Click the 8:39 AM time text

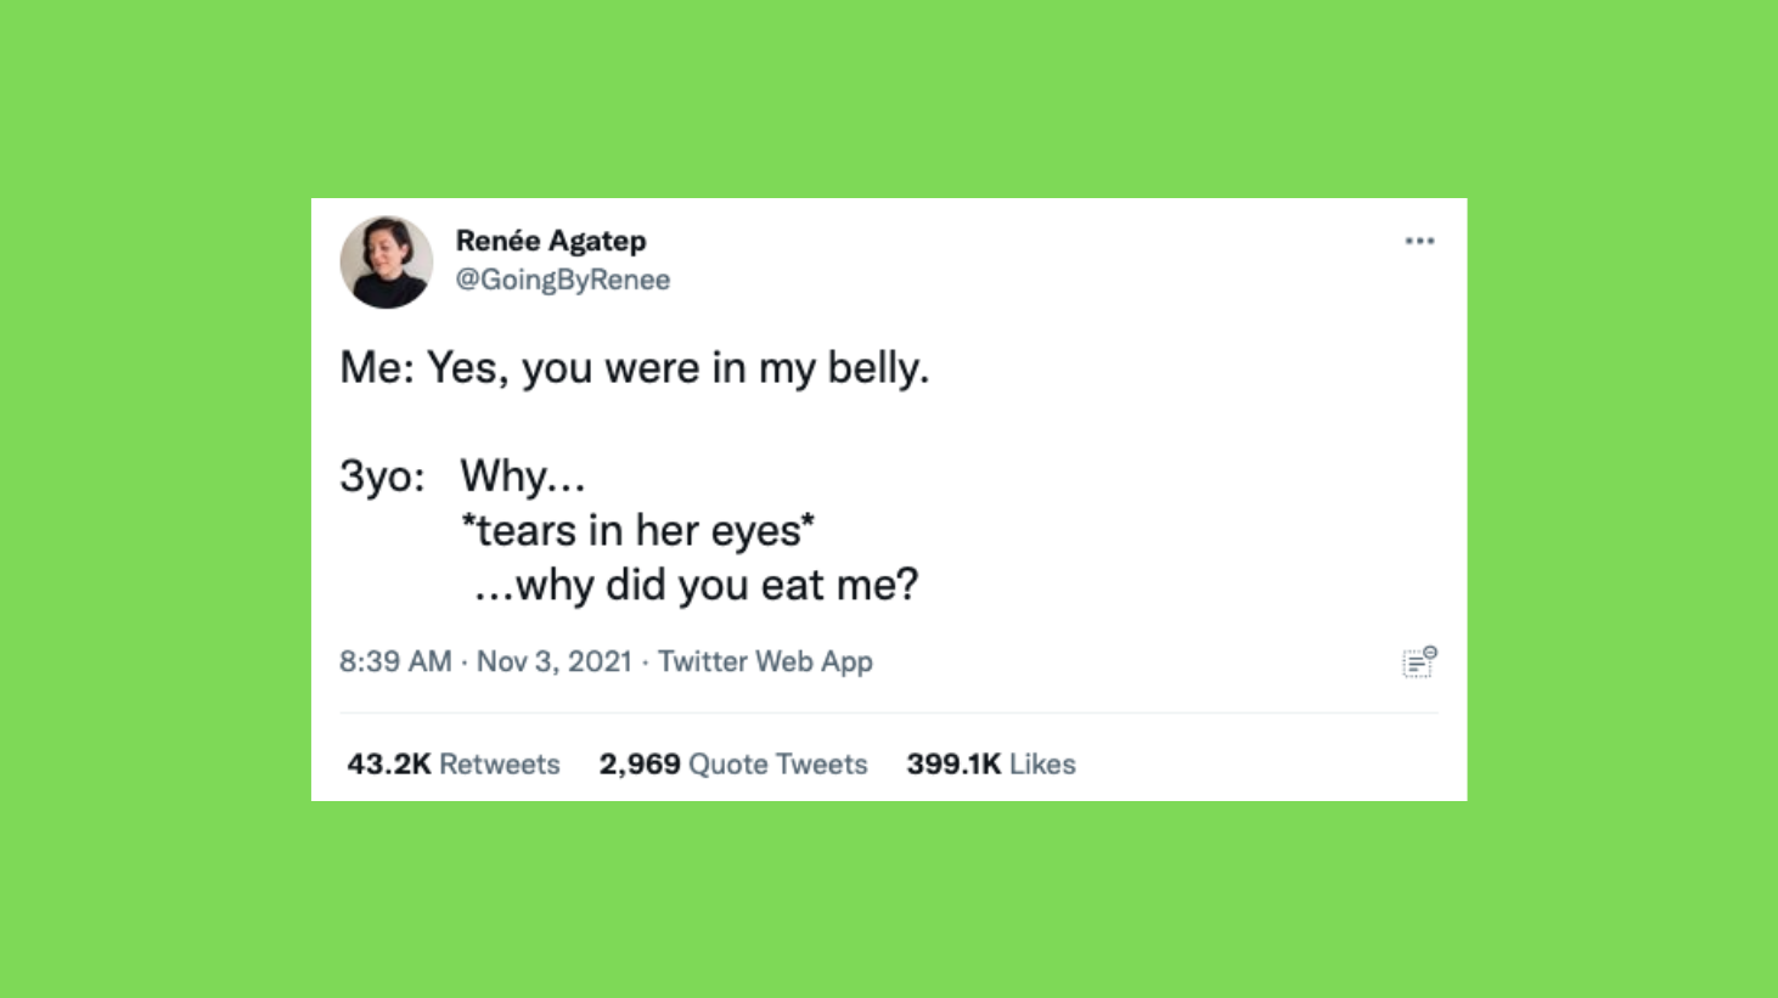click(x=394, y=661)
